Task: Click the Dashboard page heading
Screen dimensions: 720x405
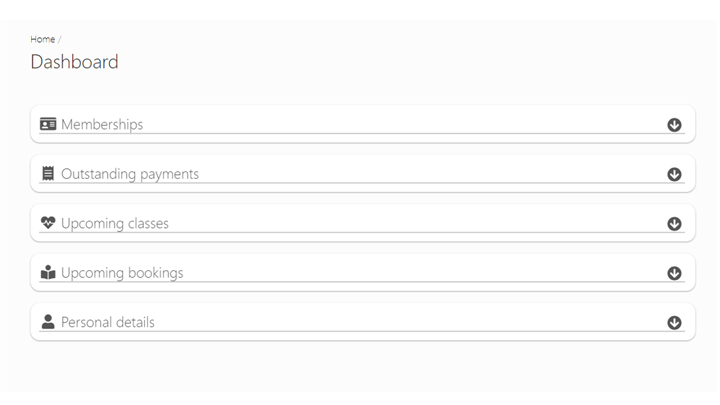Action: [x=74, y=62]
